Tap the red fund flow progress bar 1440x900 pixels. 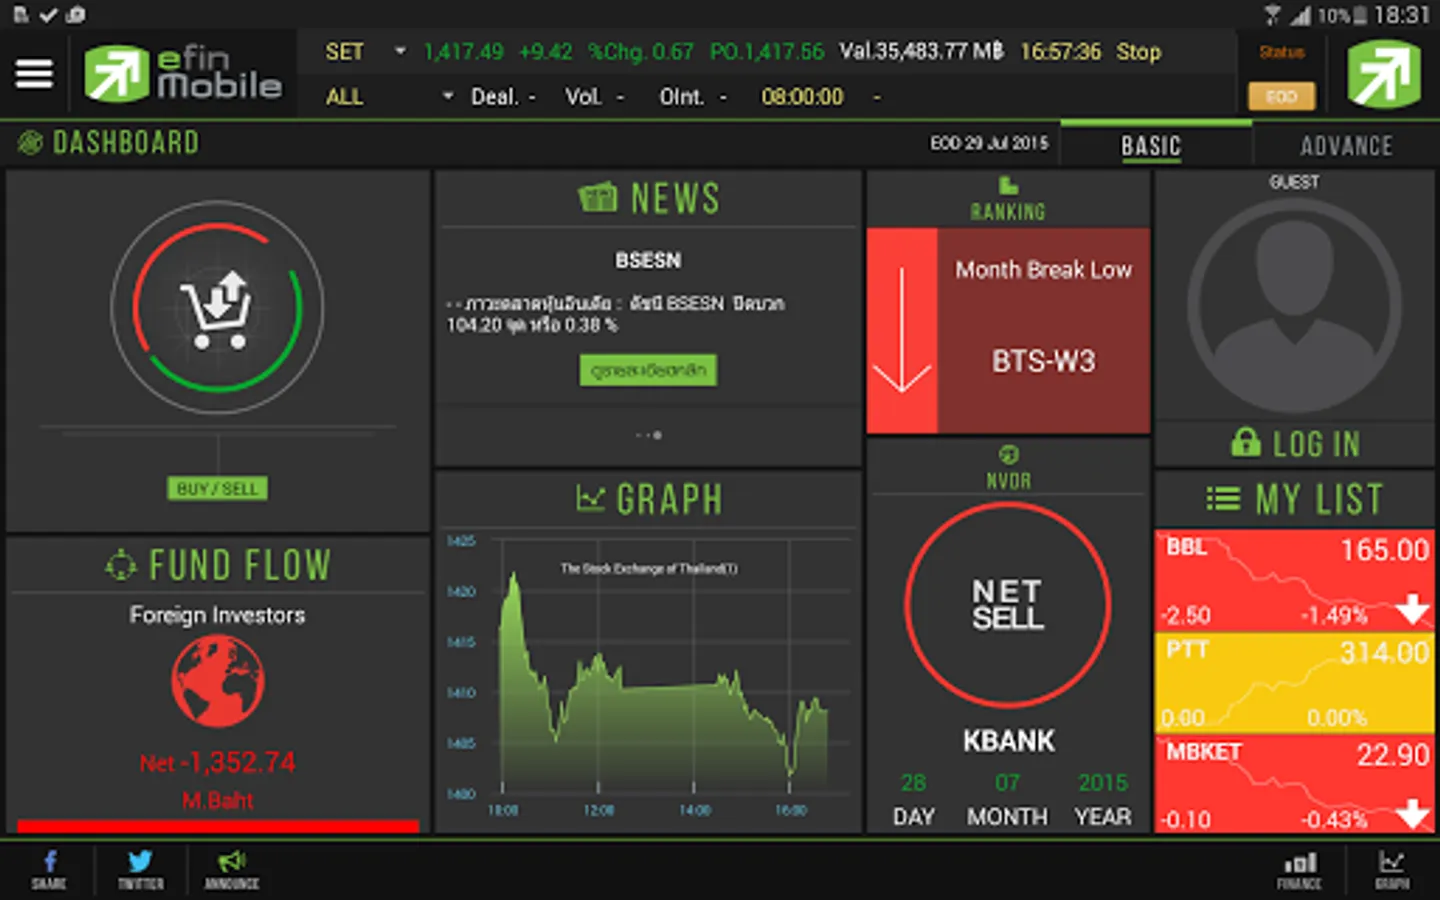click(217, 826)
